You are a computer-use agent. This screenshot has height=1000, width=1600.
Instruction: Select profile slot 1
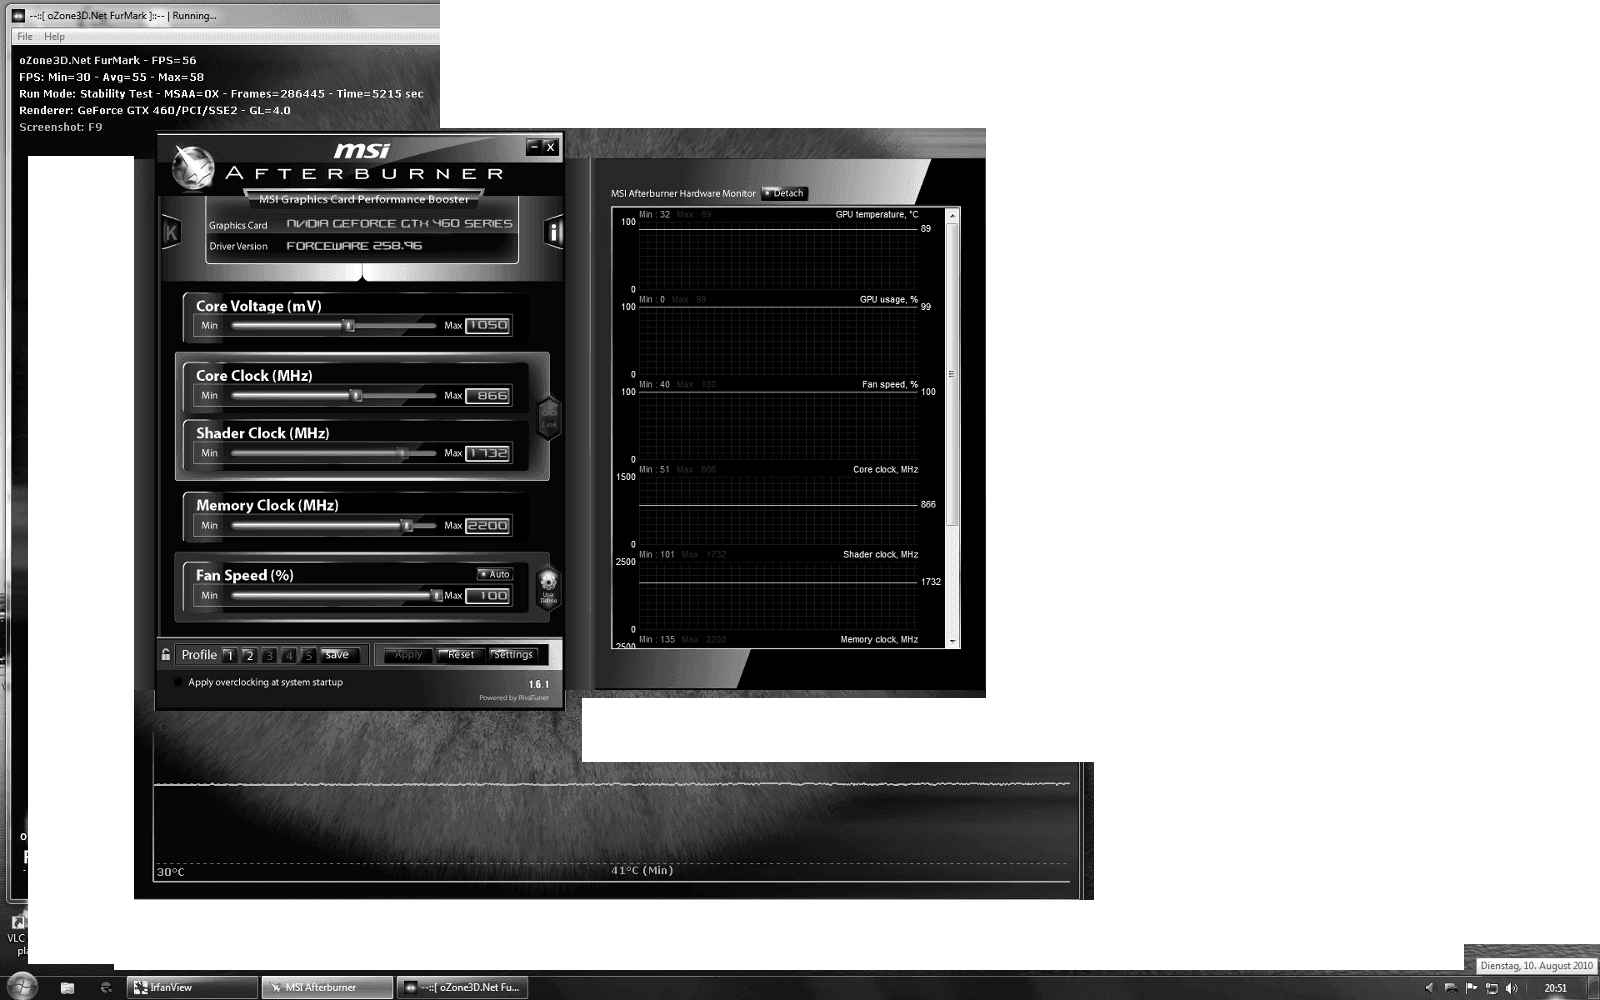pos(230,655)
